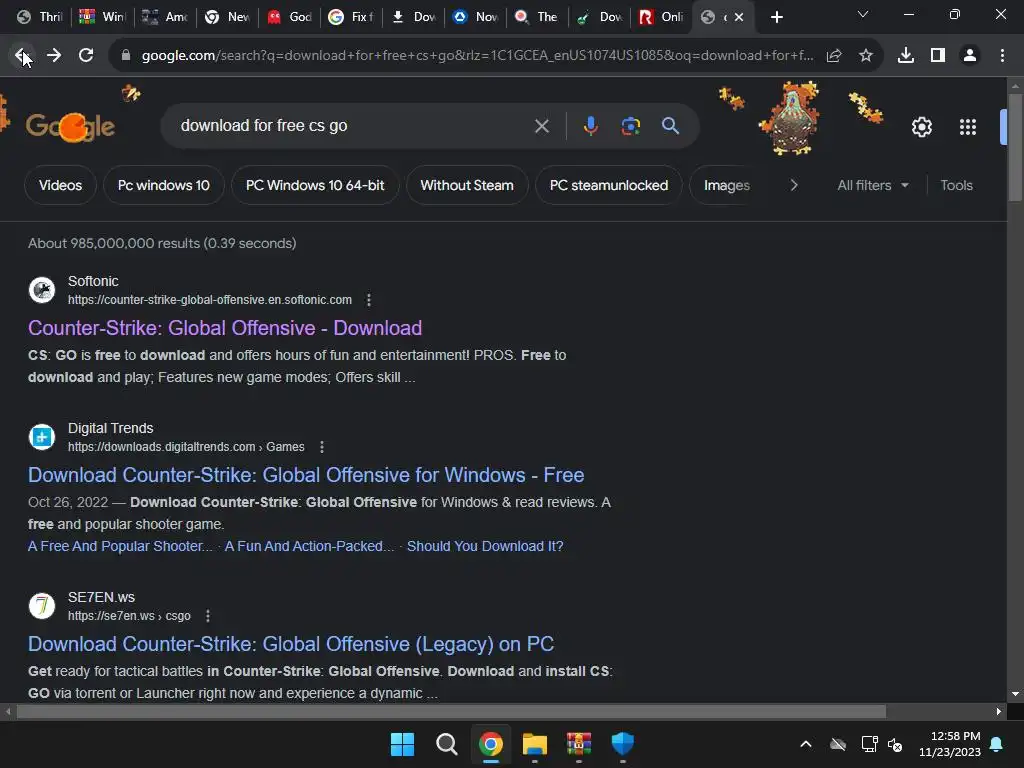
Task: Click the horizontal scrollbar thumb
Action: pos(451,711)
